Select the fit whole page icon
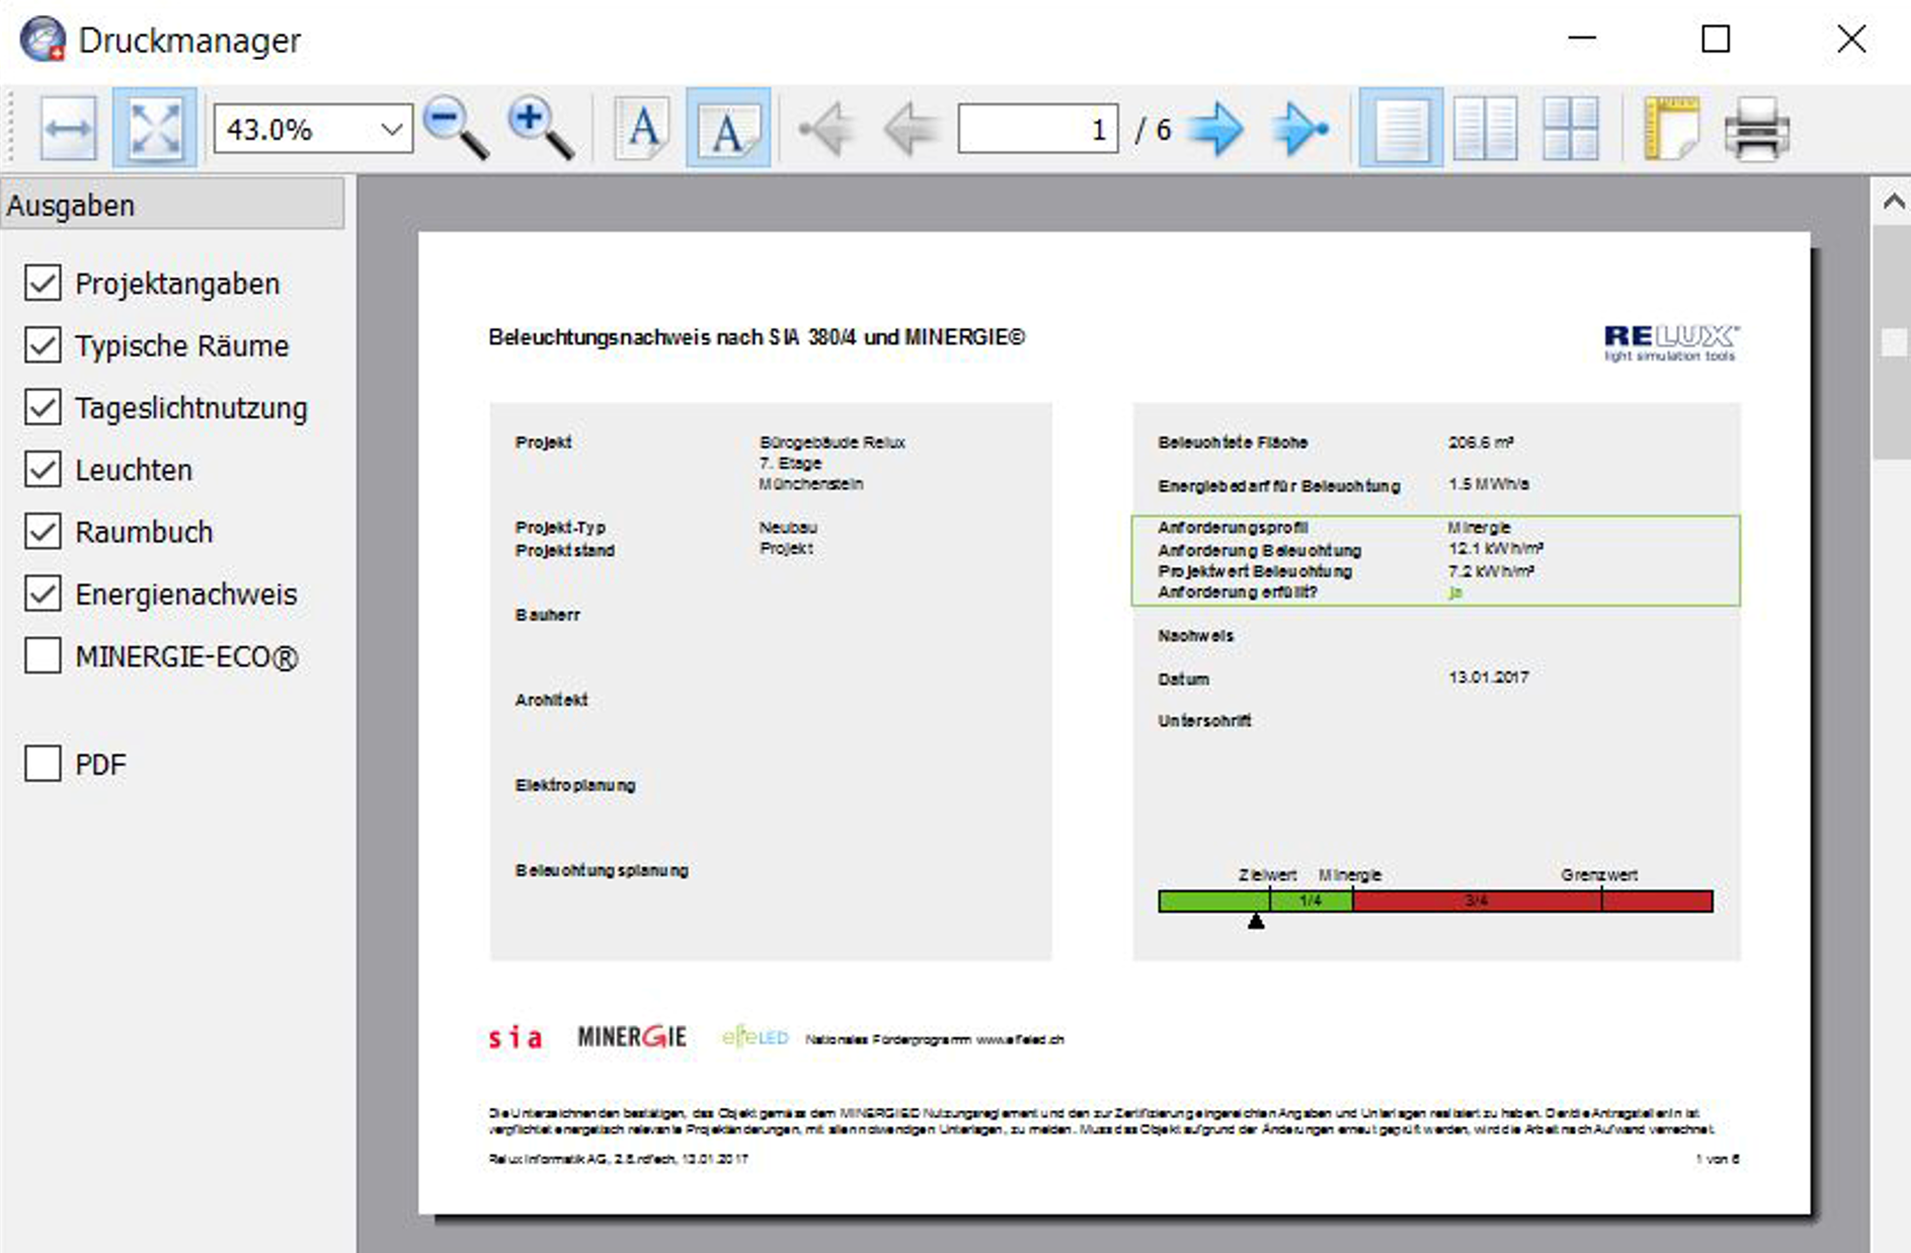The height and width of the screenshot is (1253, 1911). [154, 129]
